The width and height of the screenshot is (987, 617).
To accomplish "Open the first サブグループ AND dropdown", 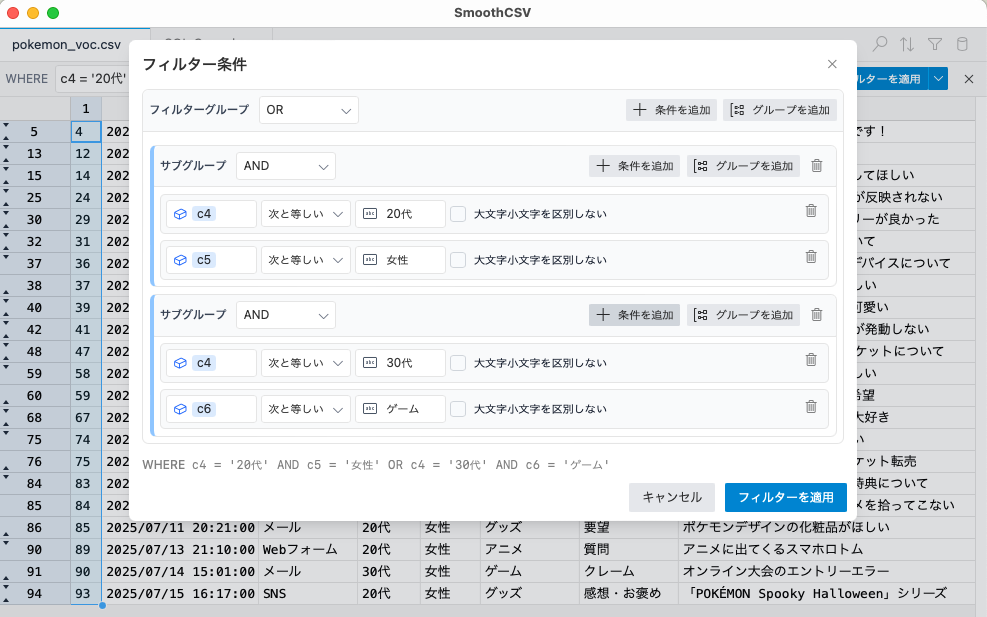I will 286,166.
